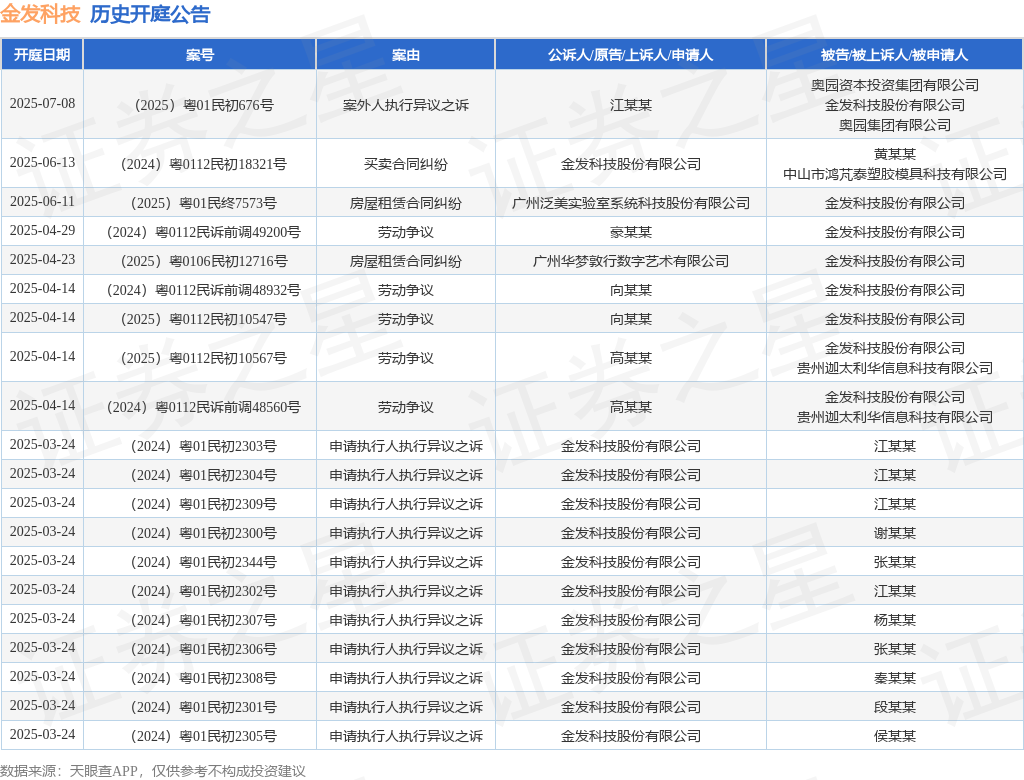This screenshot has width=1024, height=780.
Task: Click defendant 奥园资本投资集团有限公司
Action: tap(895, 85)
